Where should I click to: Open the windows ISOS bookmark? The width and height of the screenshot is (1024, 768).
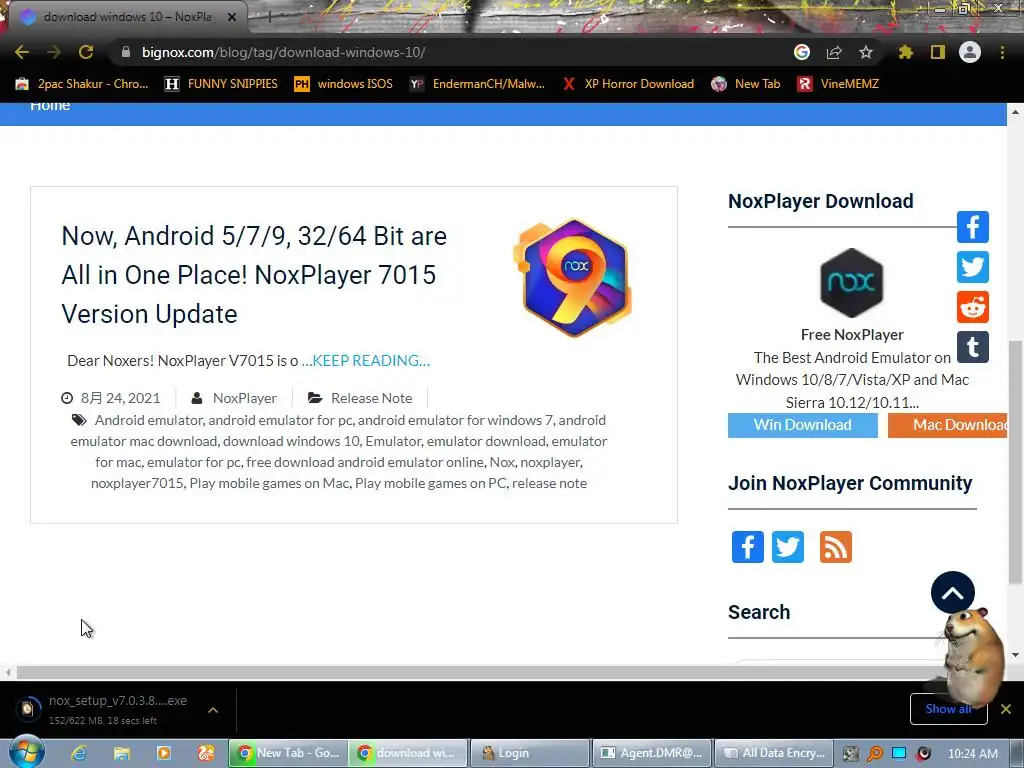click(x=344, y=84)
